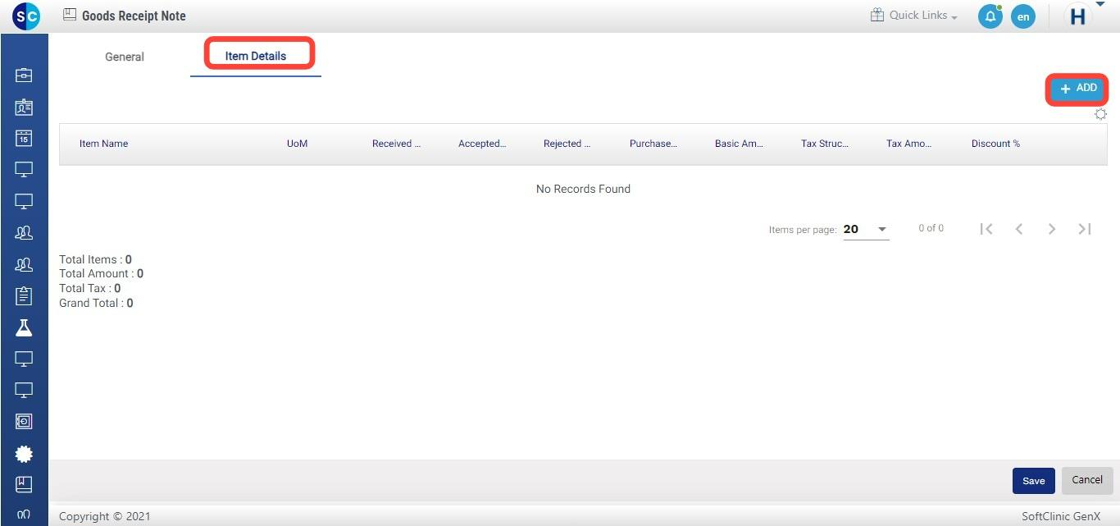The width and height of the screenshot is (1120, 526).
Task: Open the laboratory flask icon
Action: point(24,327)
